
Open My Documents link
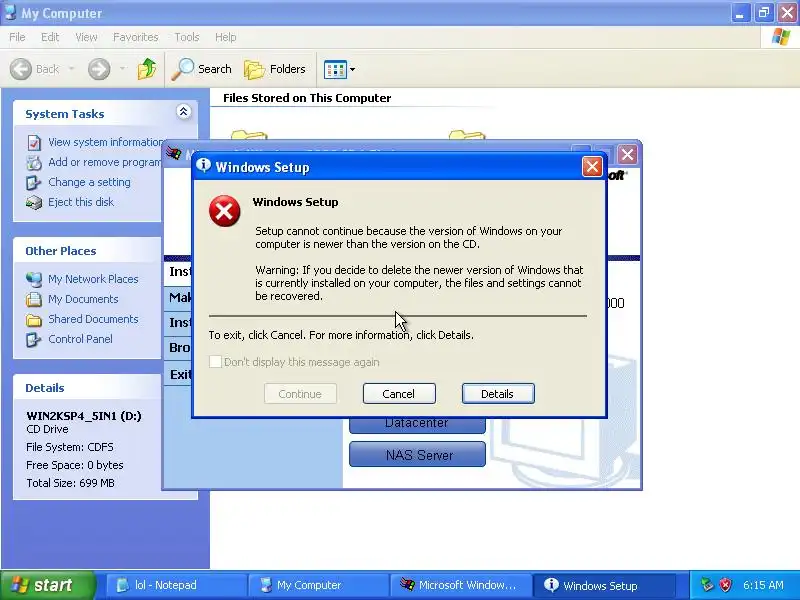click(83, 299)
